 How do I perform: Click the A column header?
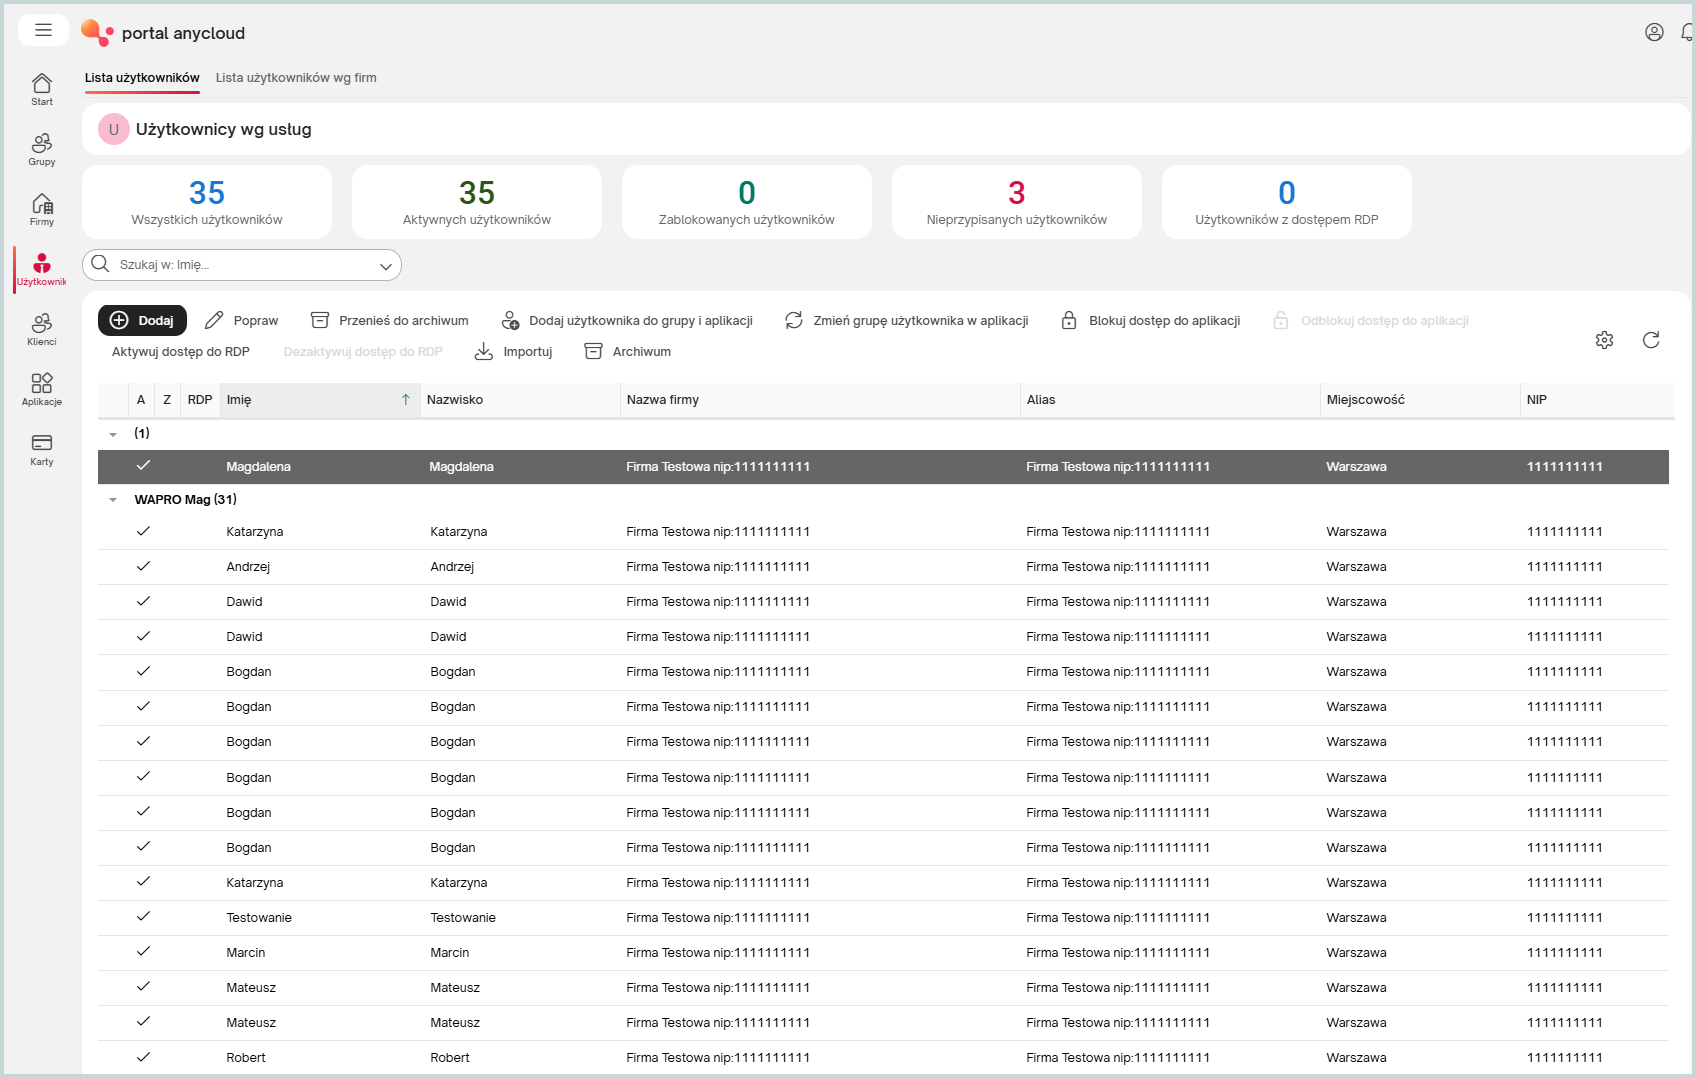click(x=141, y=399)
